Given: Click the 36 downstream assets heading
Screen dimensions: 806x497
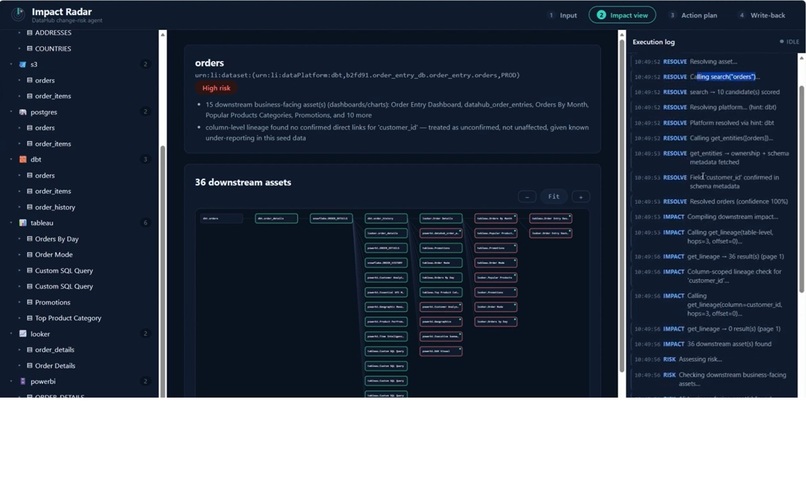Looking at the screenshot, I should 243,182.
